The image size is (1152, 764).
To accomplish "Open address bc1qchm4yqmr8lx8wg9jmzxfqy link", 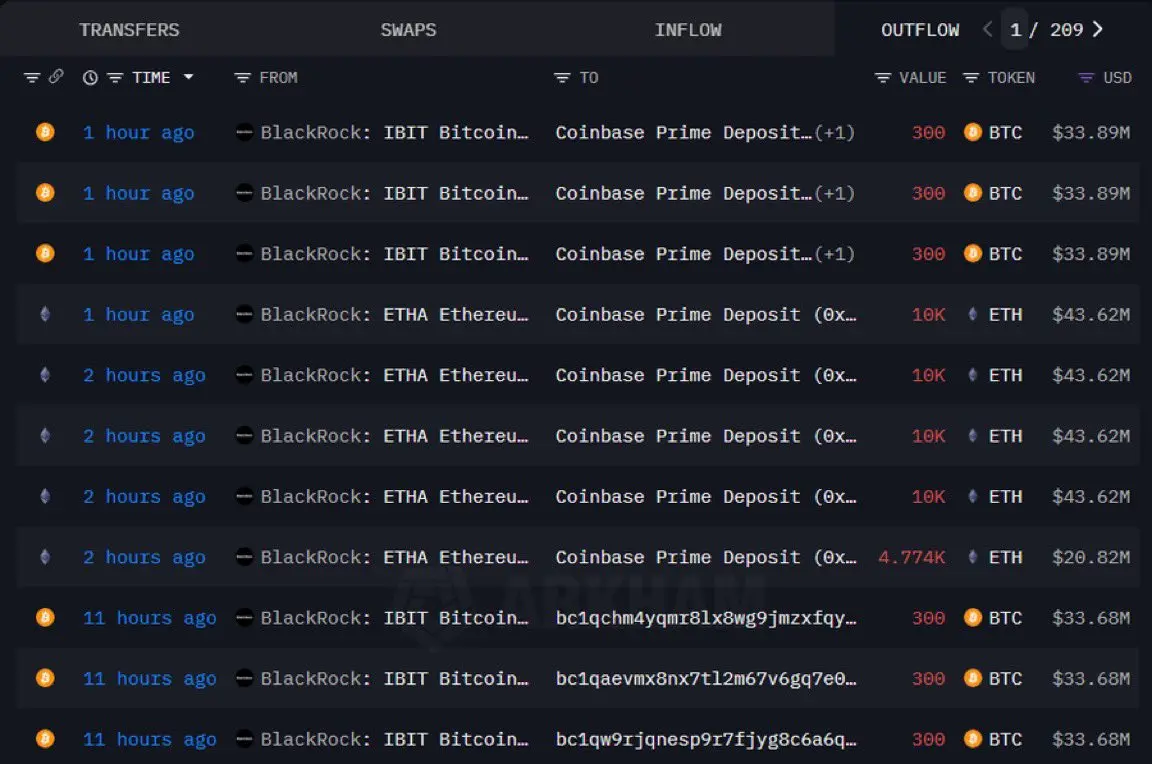I will click(706, 618).
